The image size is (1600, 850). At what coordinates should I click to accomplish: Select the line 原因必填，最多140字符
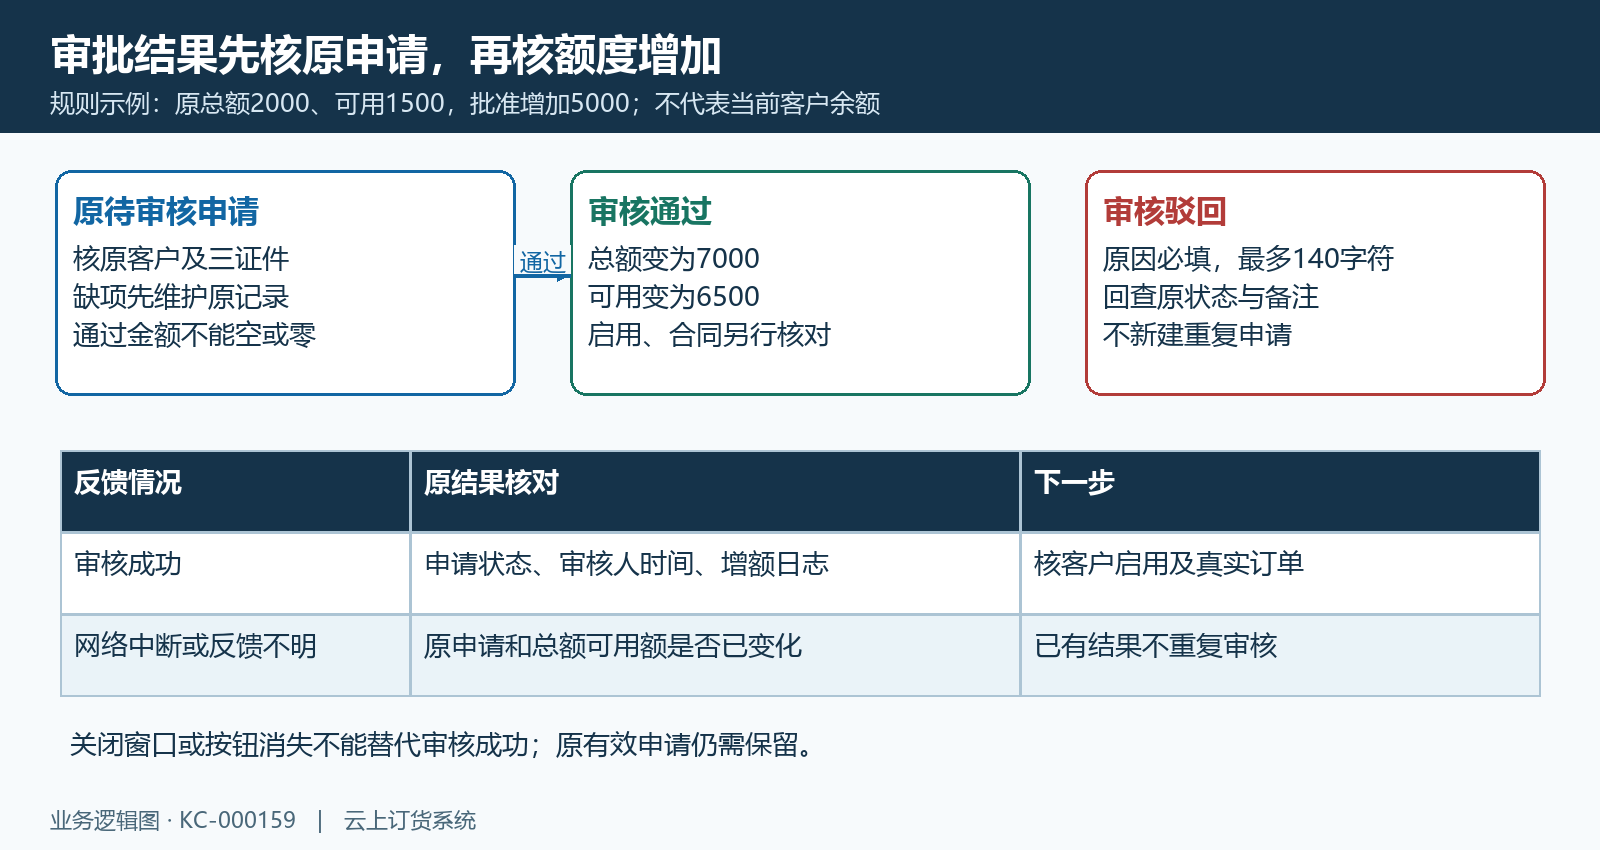(x=1248, y=259)
